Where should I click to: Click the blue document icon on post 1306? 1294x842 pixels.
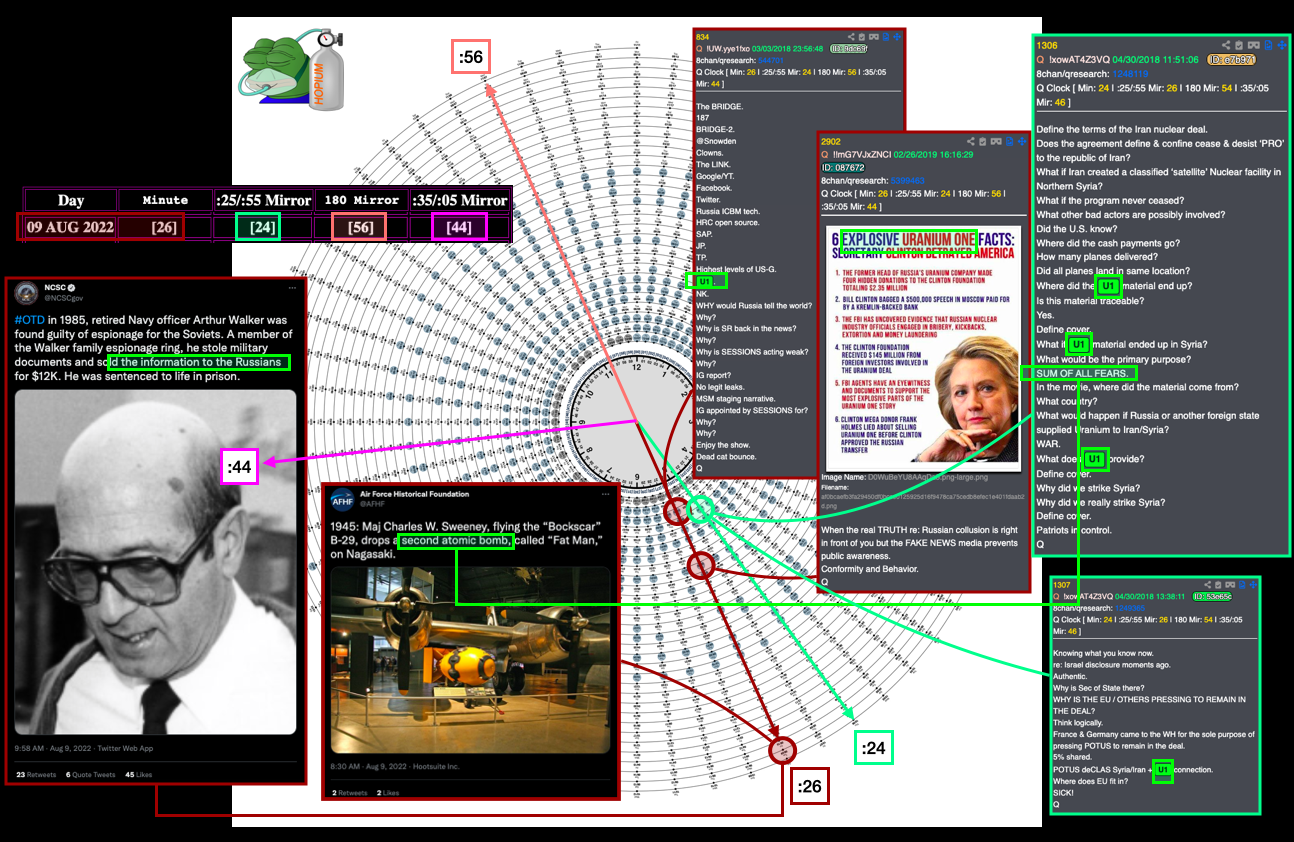pyautogui.click(x=1268, y=45)
